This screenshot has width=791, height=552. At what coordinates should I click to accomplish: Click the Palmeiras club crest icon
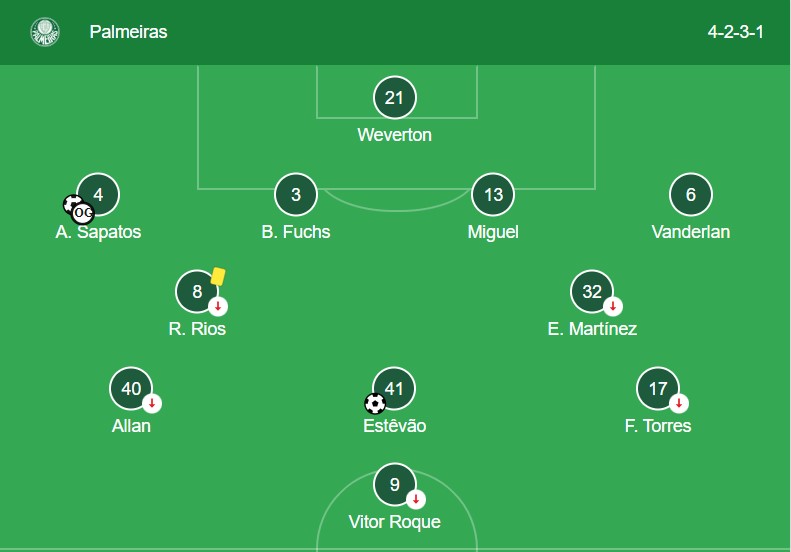[45, 32]
